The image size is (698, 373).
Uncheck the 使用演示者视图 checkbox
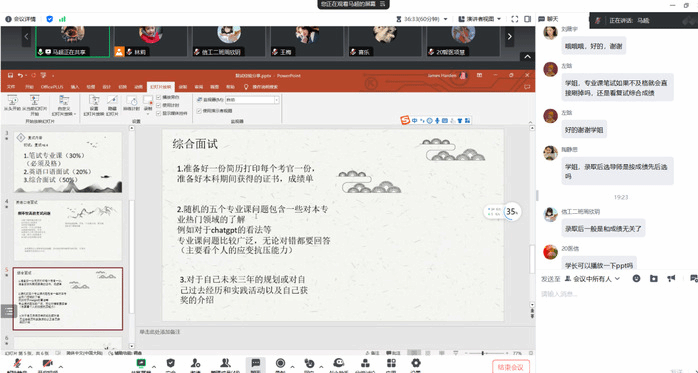point(199,111)
